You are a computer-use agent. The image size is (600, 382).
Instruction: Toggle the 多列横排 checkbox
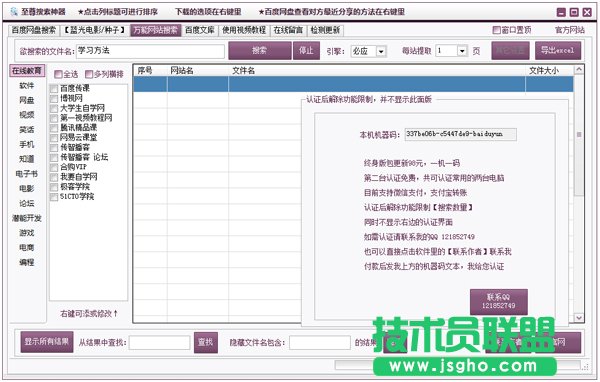pos(89,74)
